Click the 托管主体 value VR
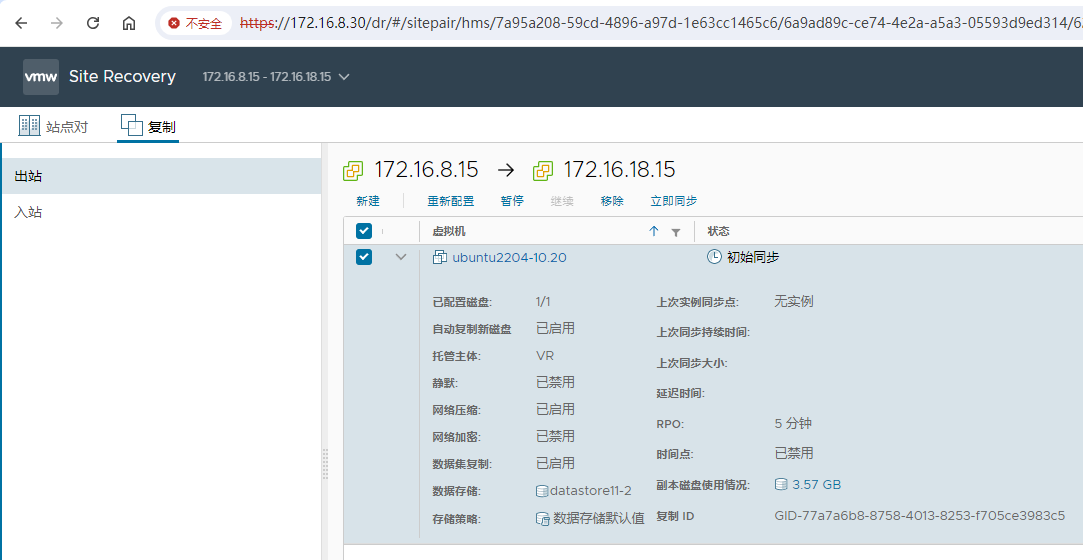1083x560 pixels. pyautogui.click(x=545, y=356)
